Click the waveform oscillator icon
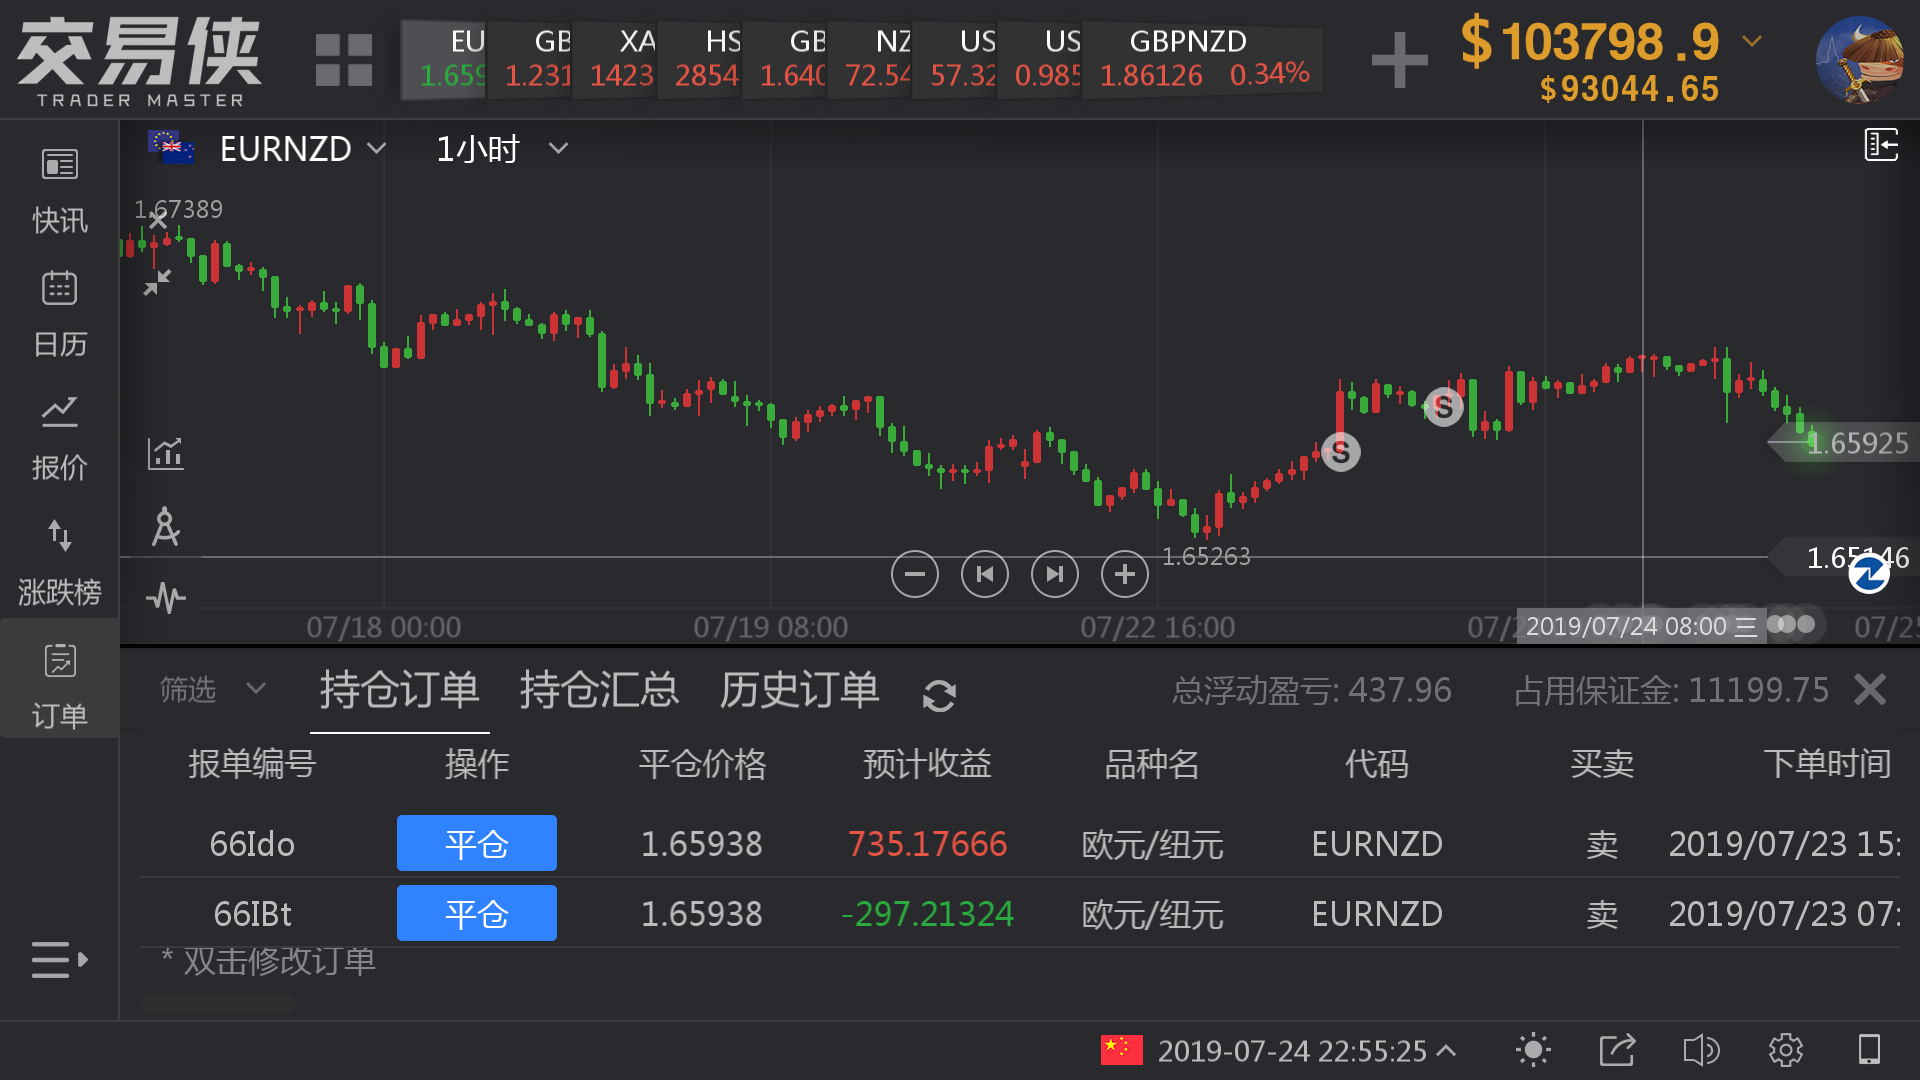1920x1080 pixels. pyautogui.click(x=166, y=598)
